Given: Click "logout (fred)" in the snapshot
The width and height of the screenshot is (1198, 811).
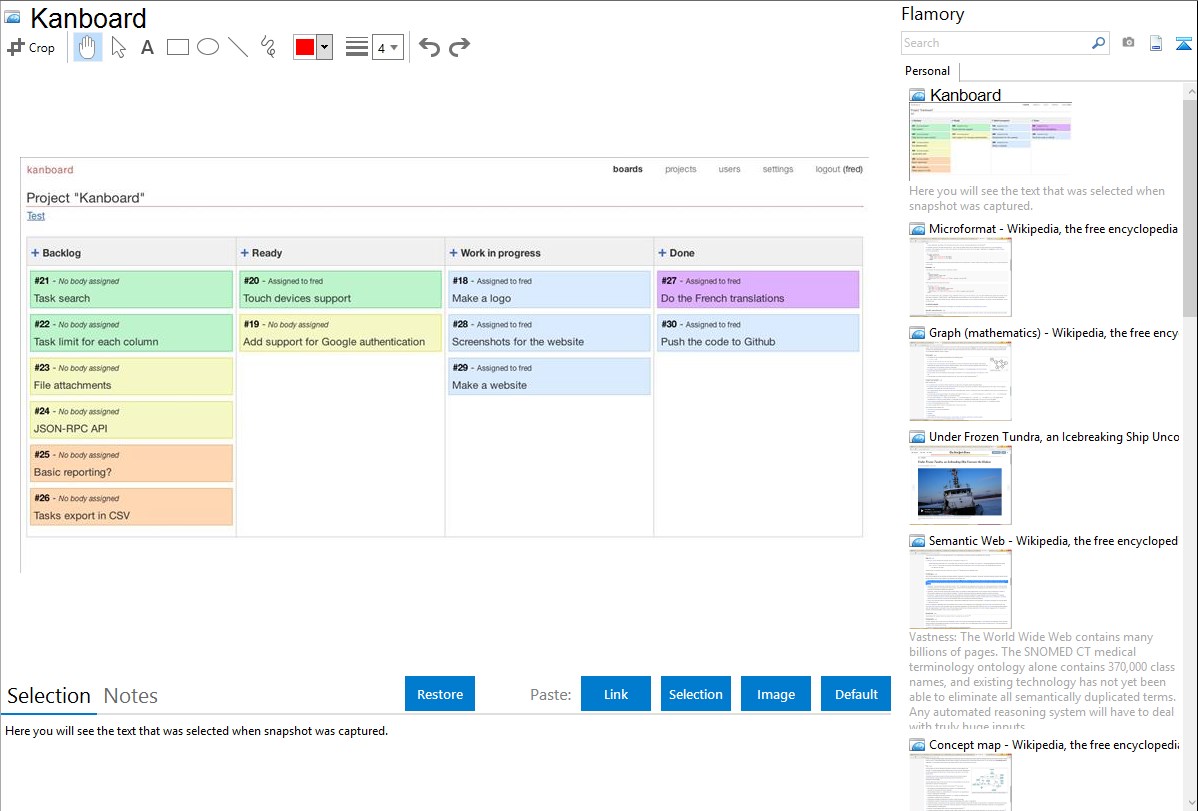Looking at the screenshot, I should click(x=839, y=169).
